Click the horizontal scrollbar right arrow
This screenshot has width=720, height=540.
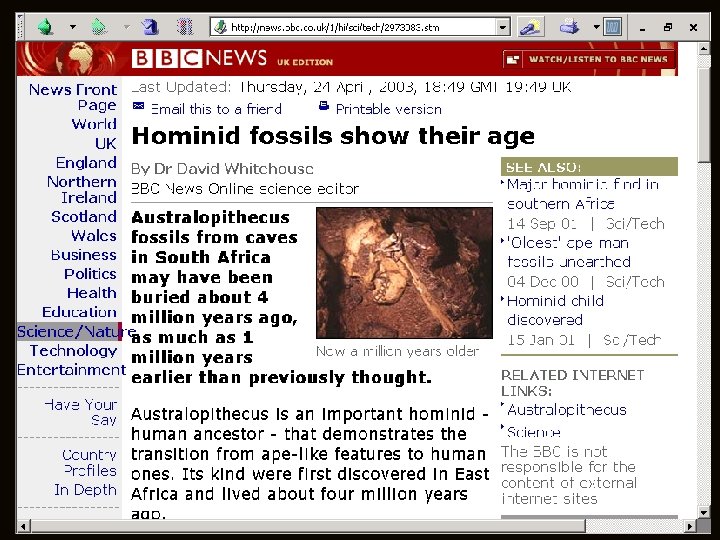click(x=690, y=526)
